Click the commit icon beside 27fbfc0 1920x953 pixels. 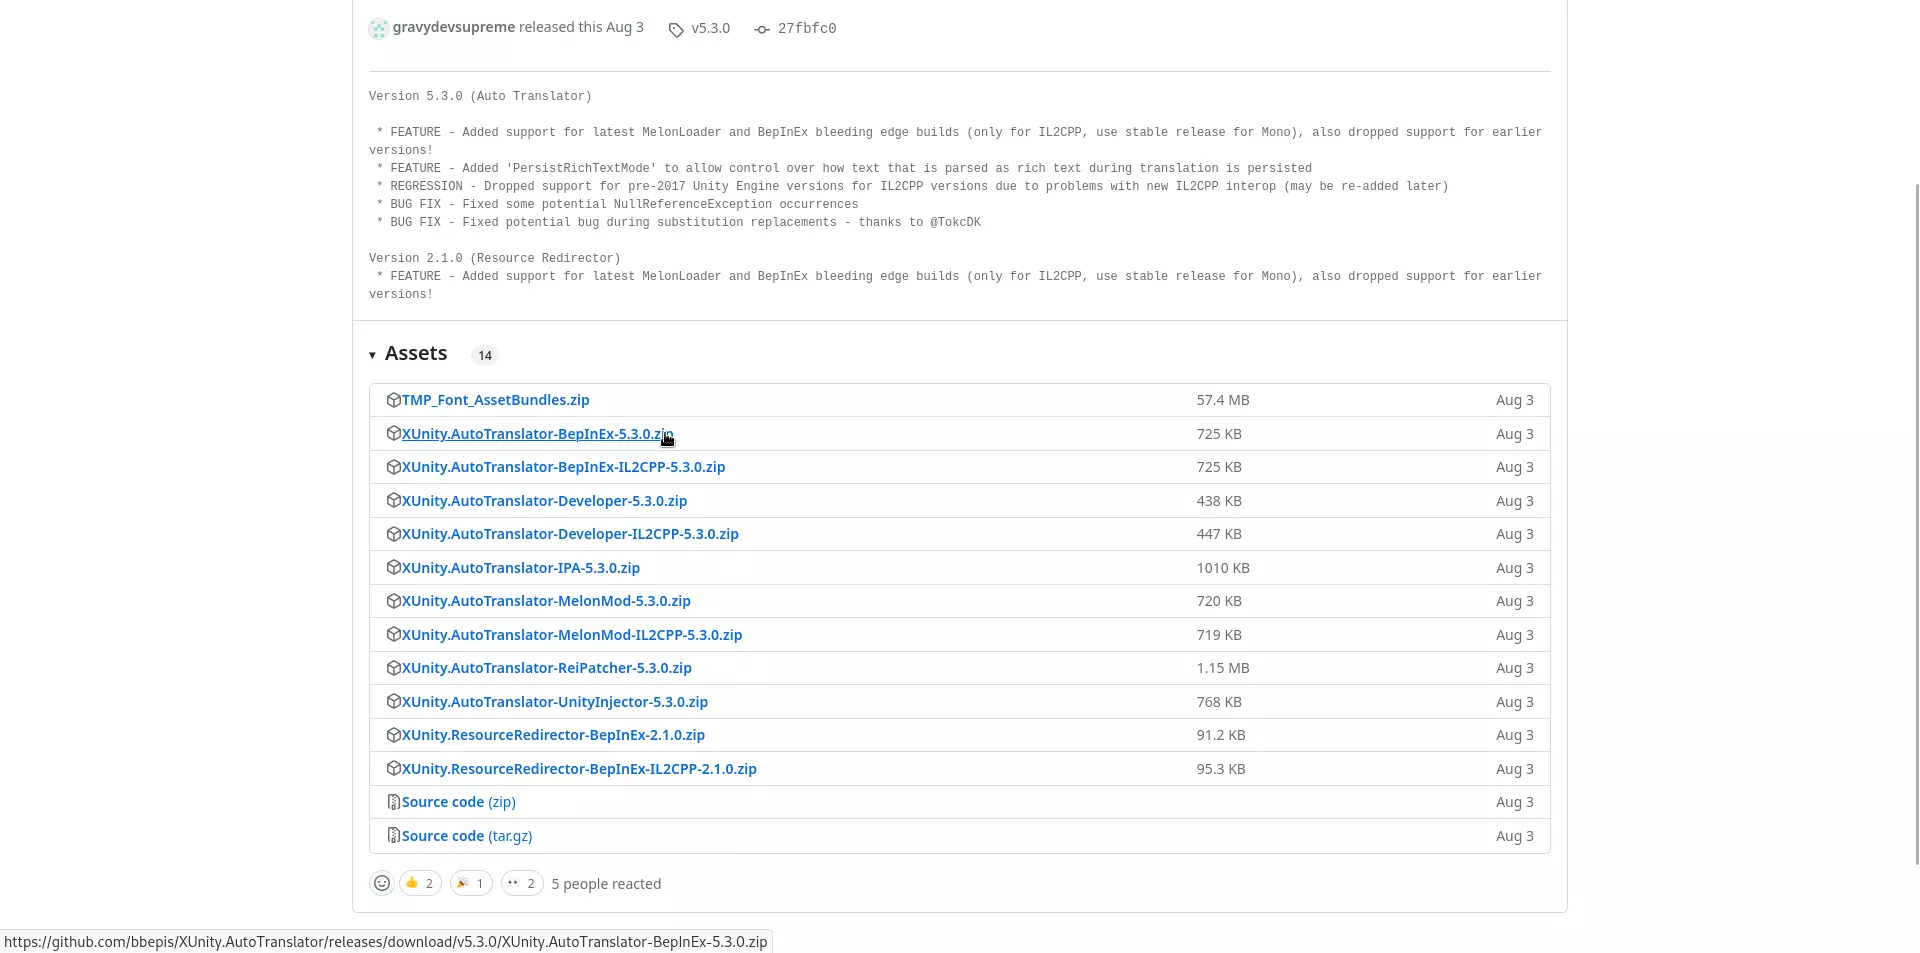762,30
